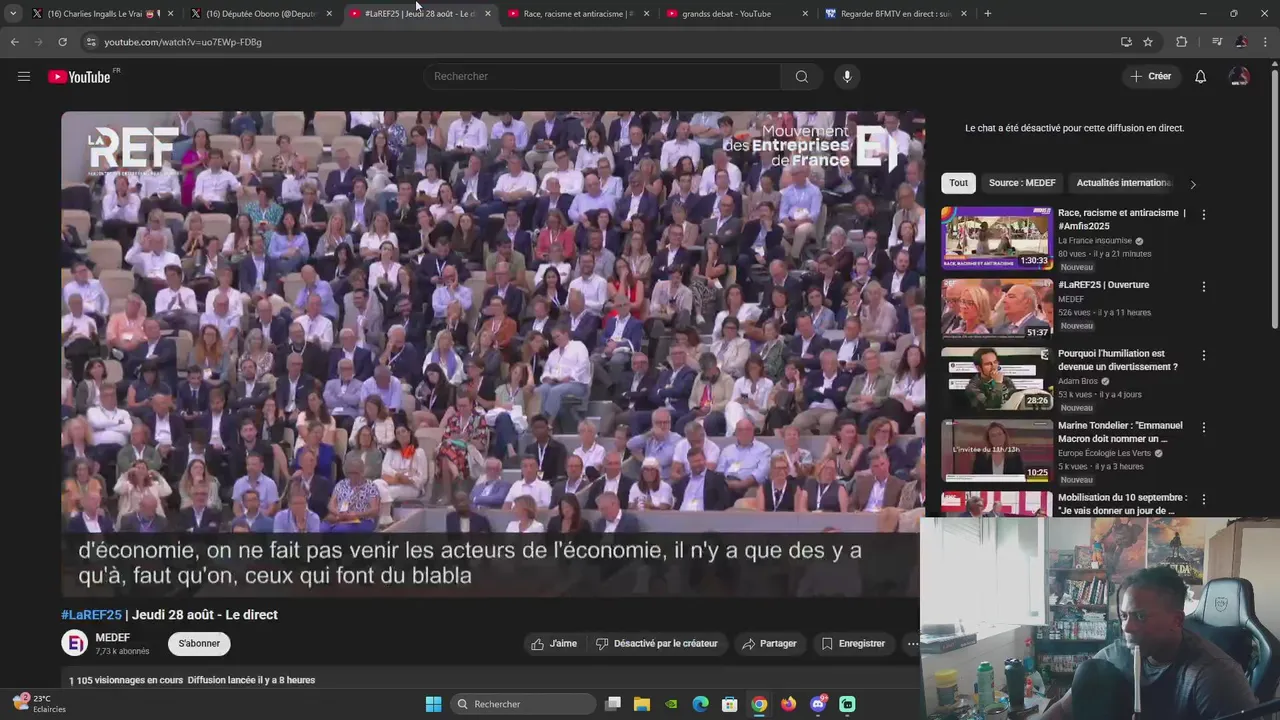Open weather widget showing 23°C
The width and height of the screenshot is (1280, 720).
click(x=38, y=703)
